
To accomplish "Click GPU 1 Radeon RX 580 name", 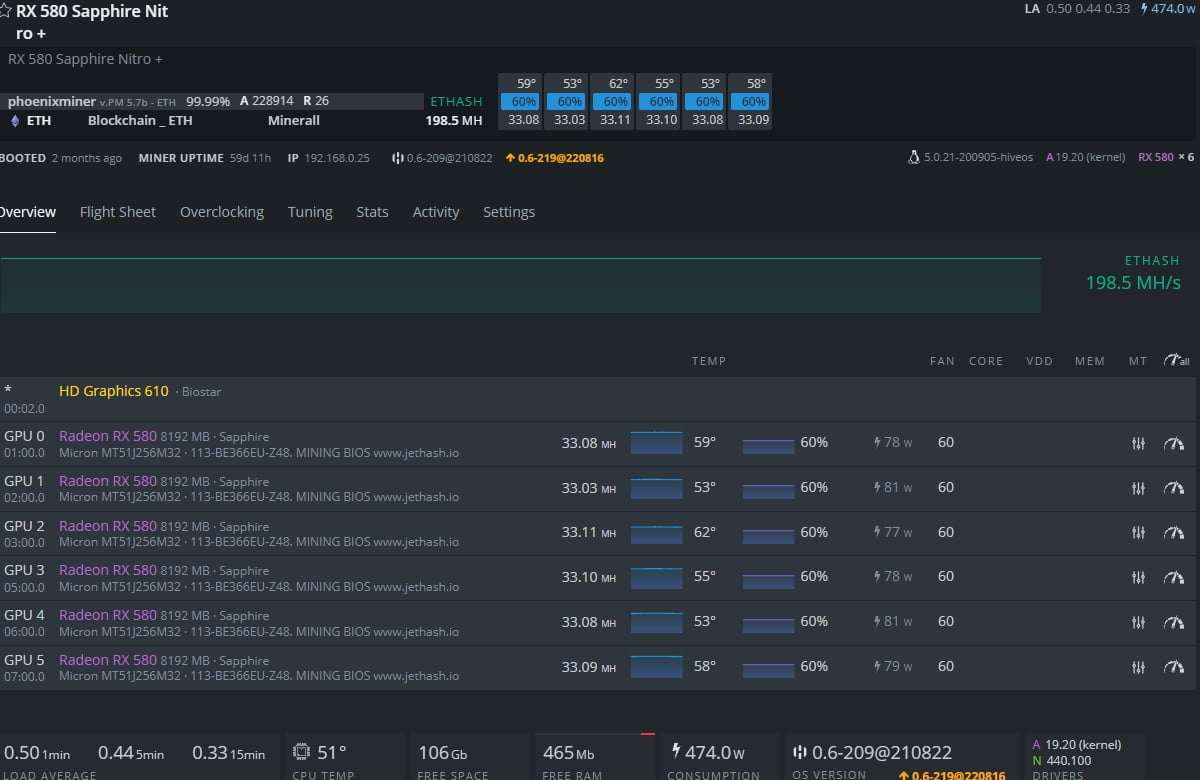I will click(108, 481).
